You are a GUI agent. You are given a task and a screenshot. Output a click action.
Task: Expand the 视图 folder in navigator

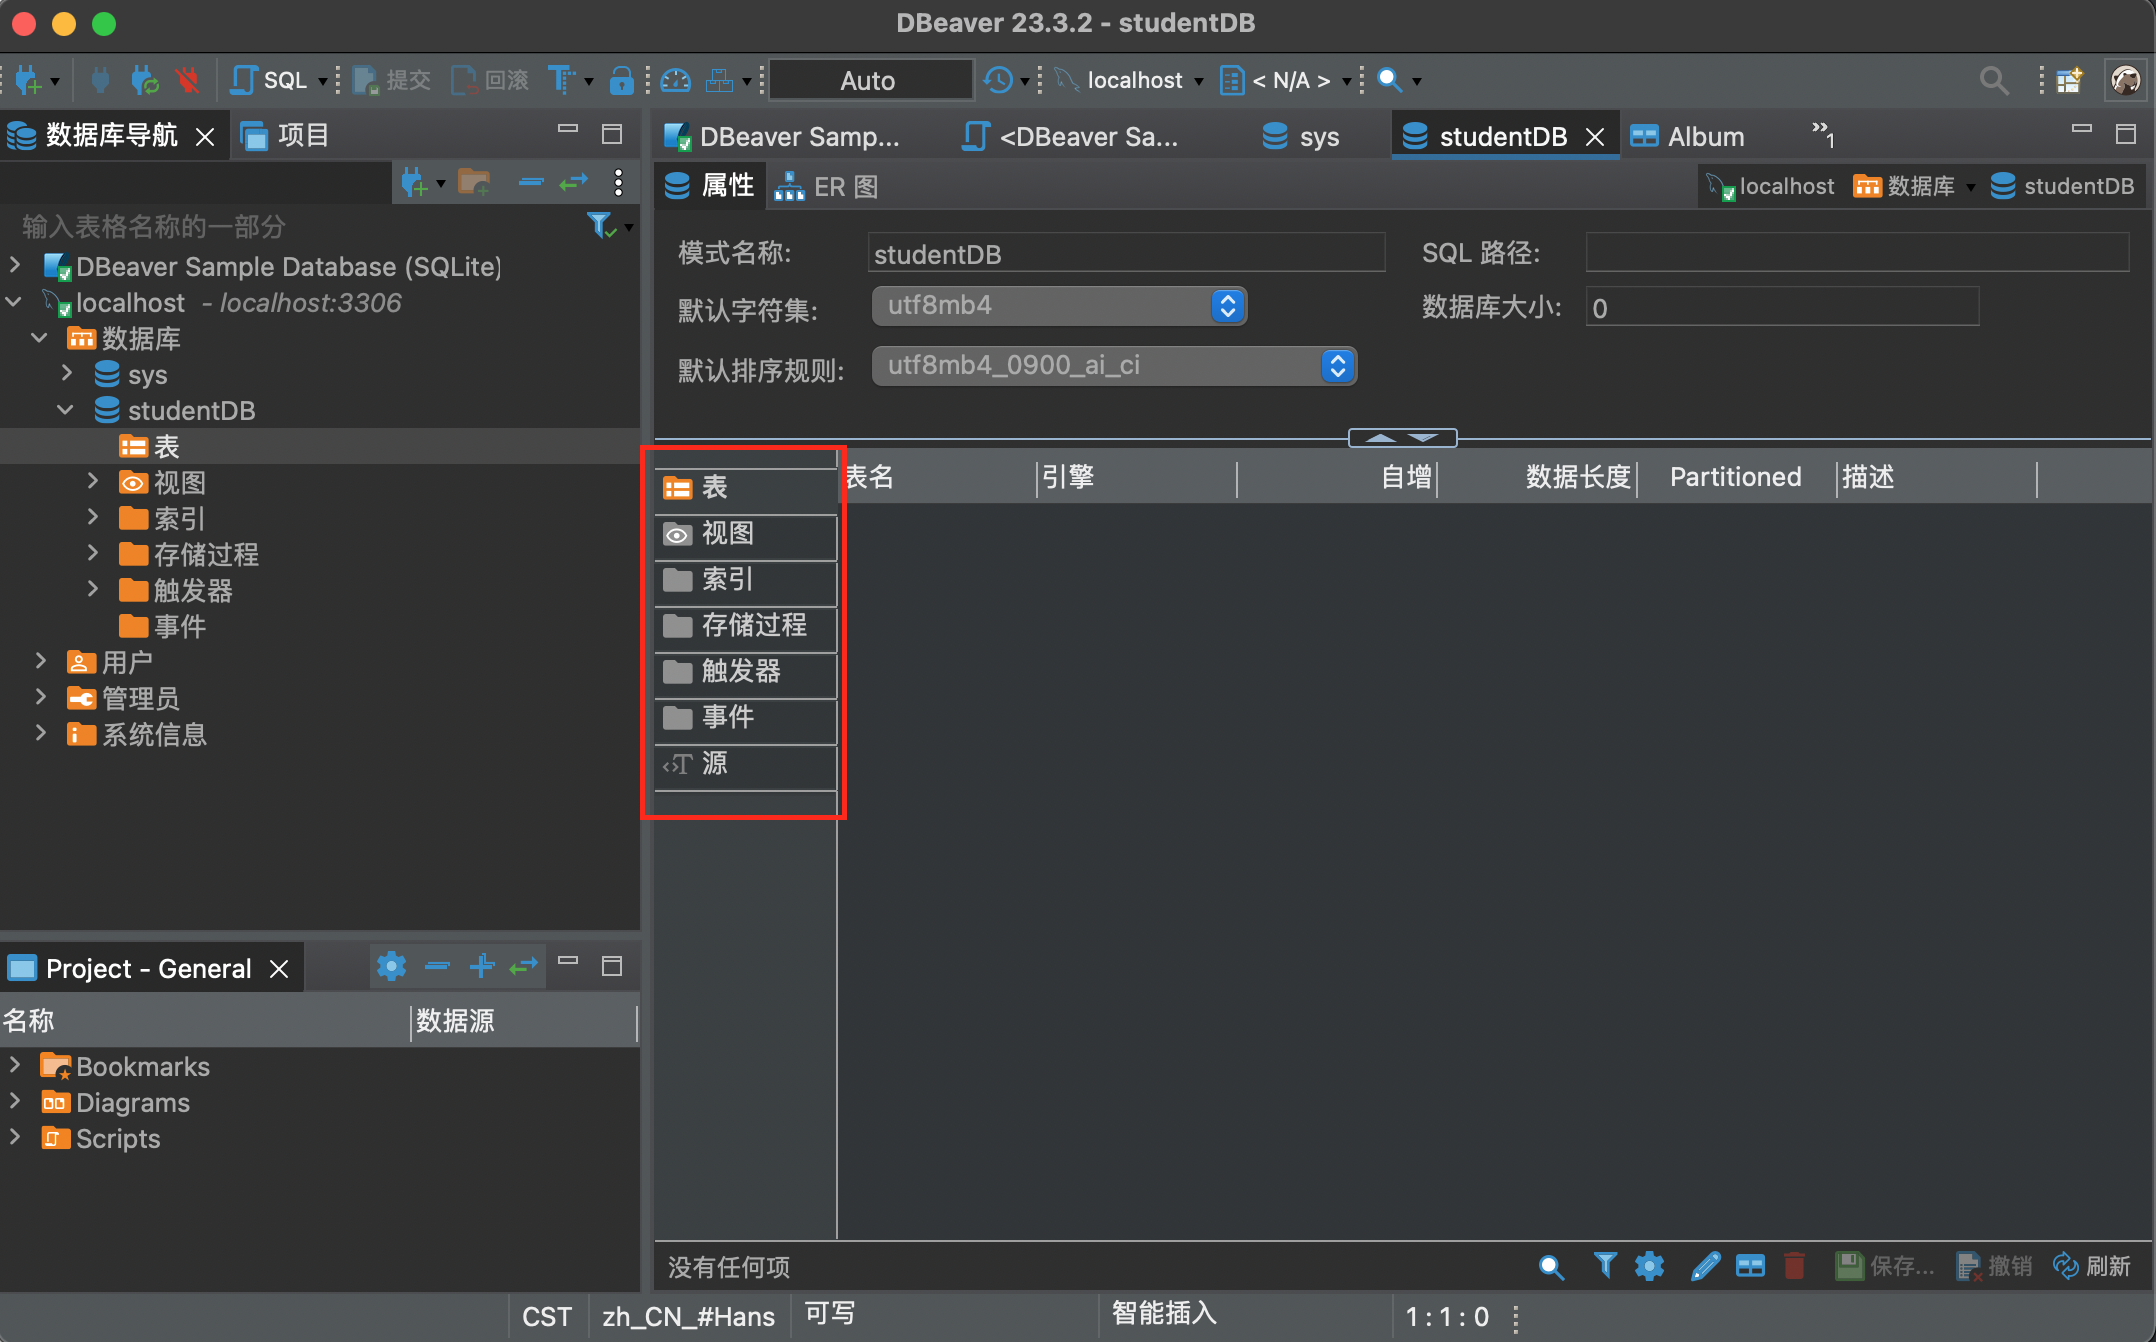point(93,481)
